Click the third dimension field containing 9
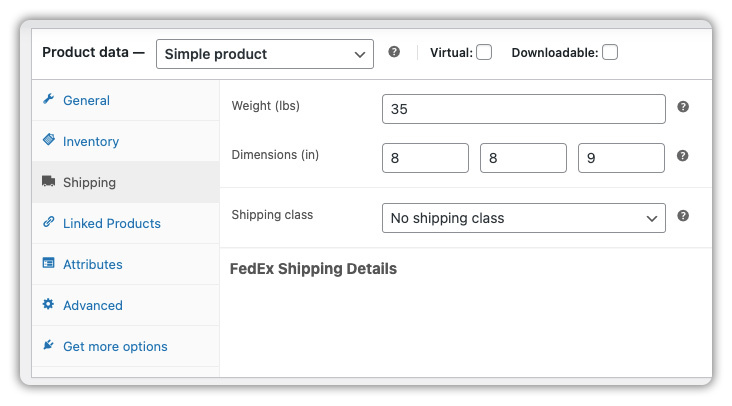 621,158
